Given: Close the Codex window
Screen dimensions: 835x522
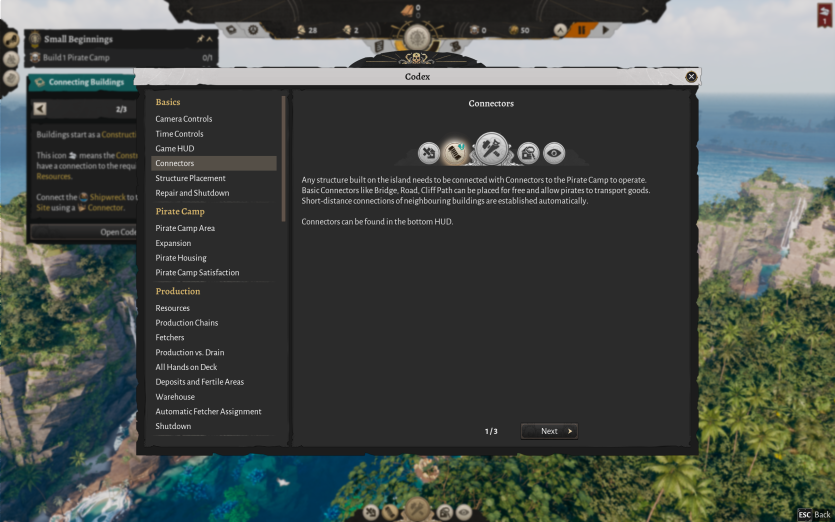Looking at the screenshot, I should (691, 77).
